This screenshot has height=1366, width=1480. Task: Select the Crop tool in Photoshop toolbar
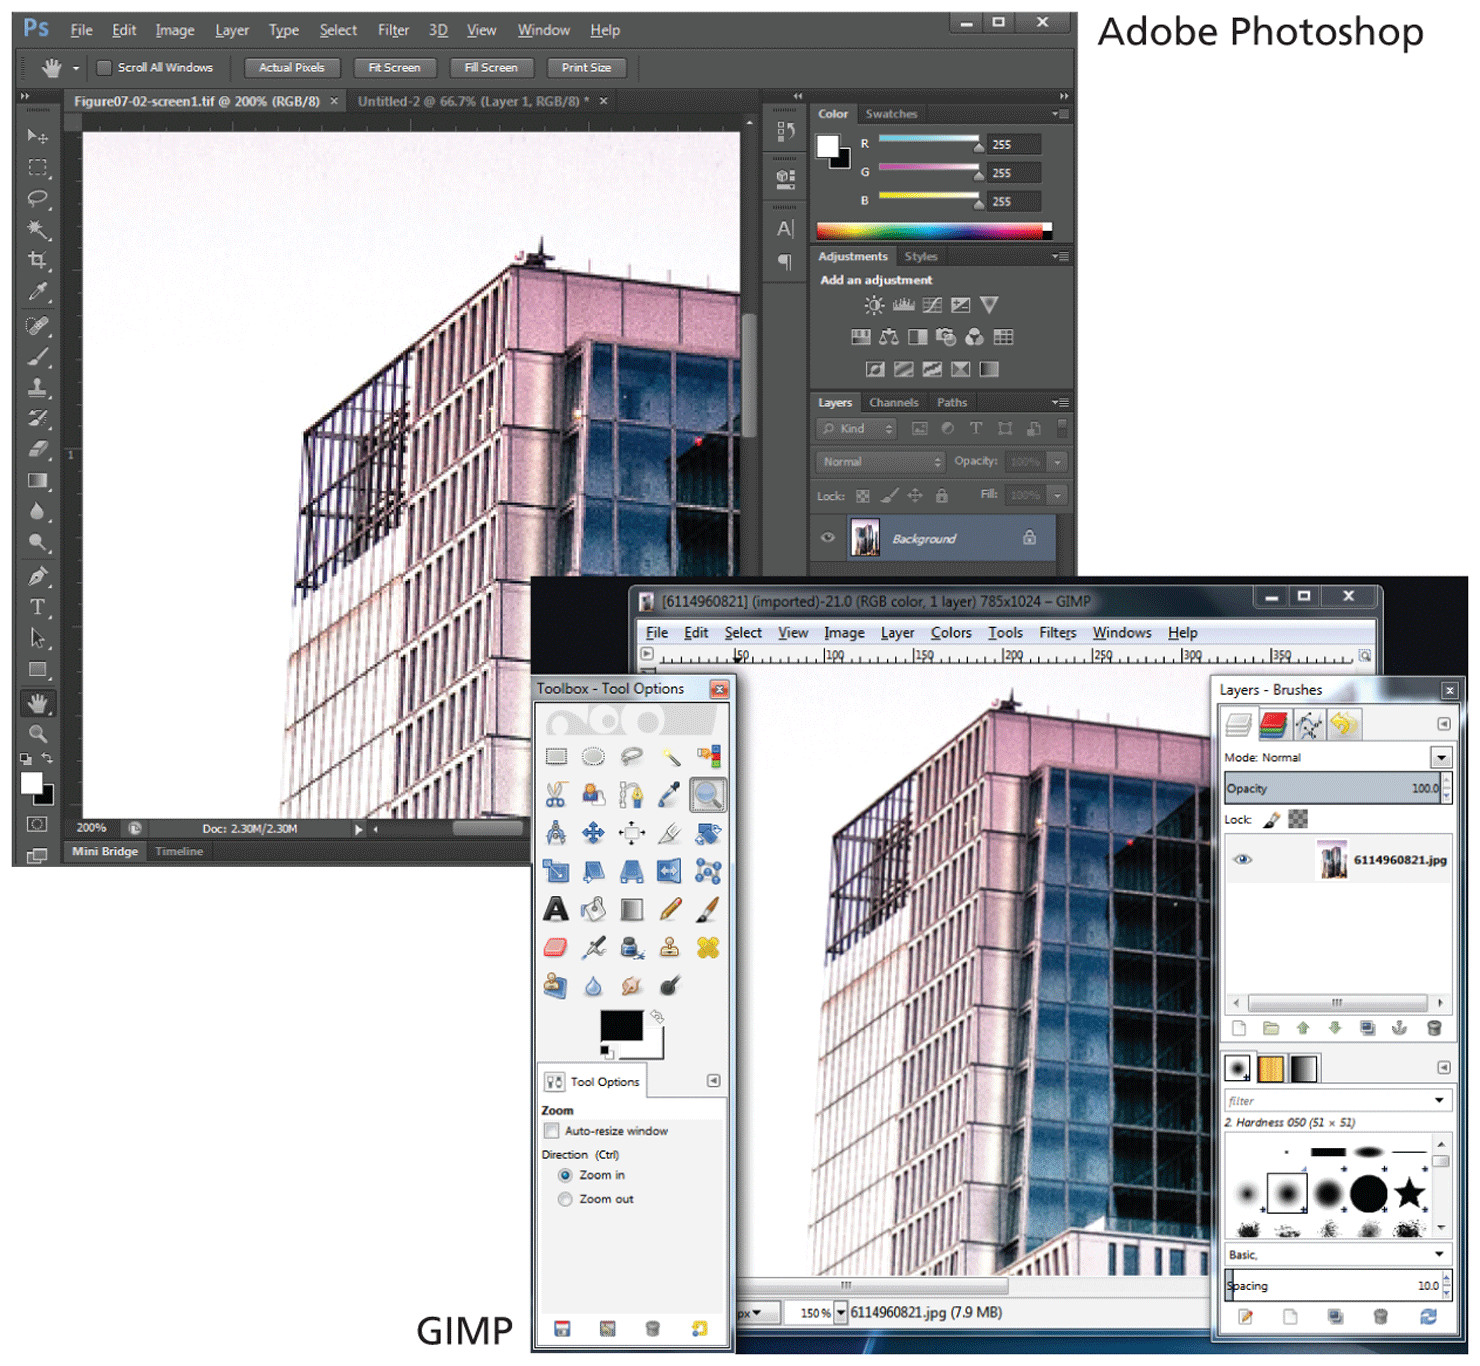(x=38, y=261)
